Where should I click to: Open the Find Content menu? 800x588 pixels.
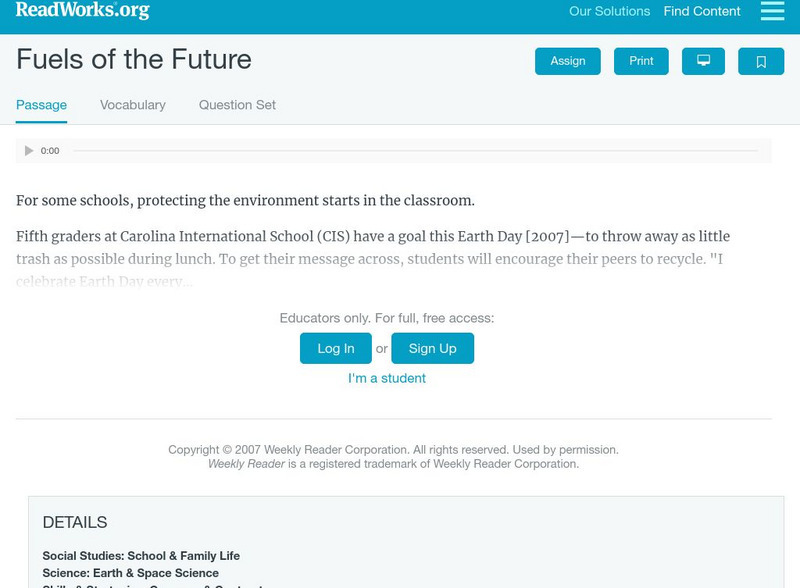(x=702, y=12)
